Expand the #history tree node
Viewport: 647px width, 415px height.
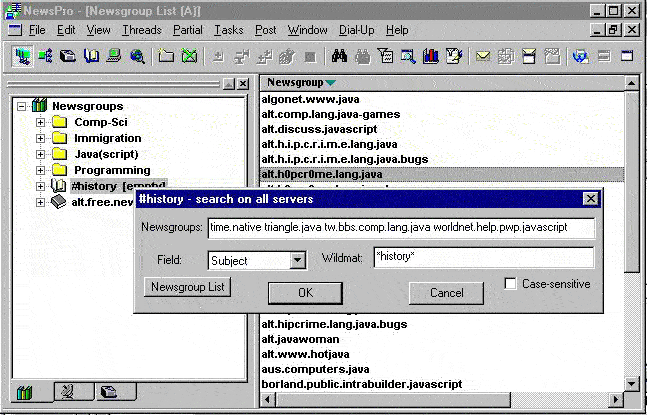(40, 186)
